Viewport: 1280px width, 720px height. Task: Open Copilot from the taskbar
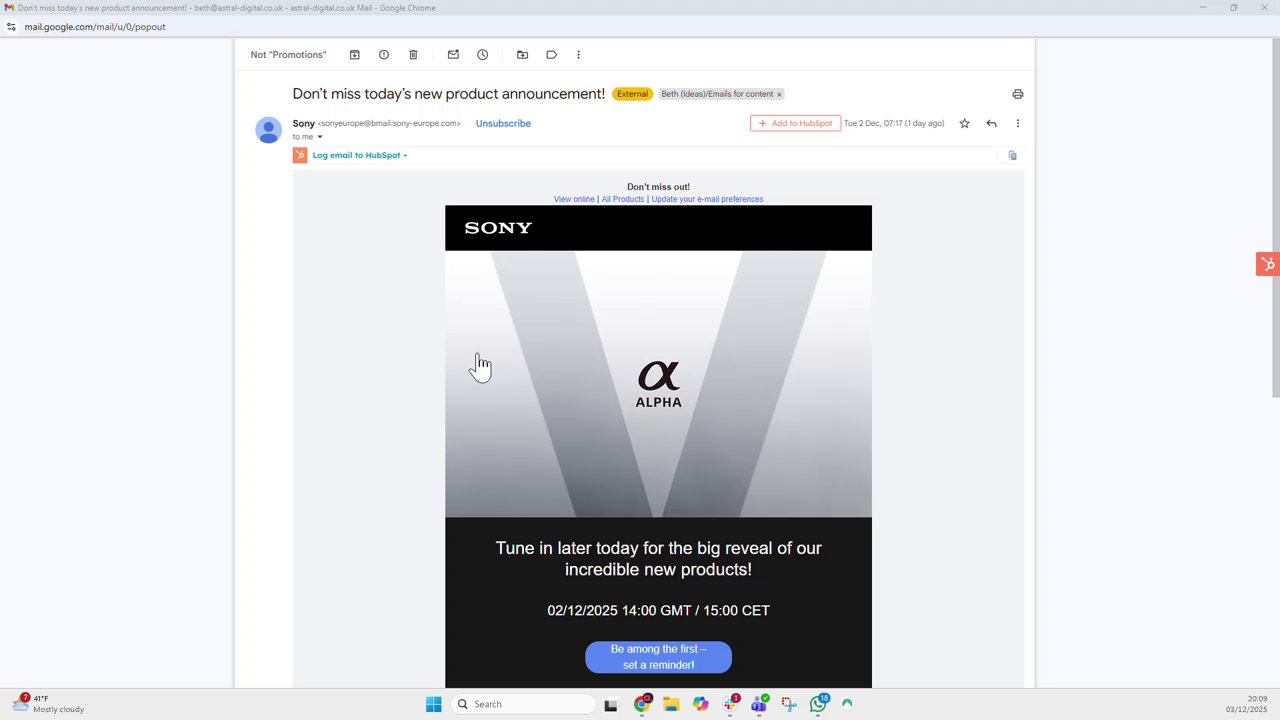700,704
